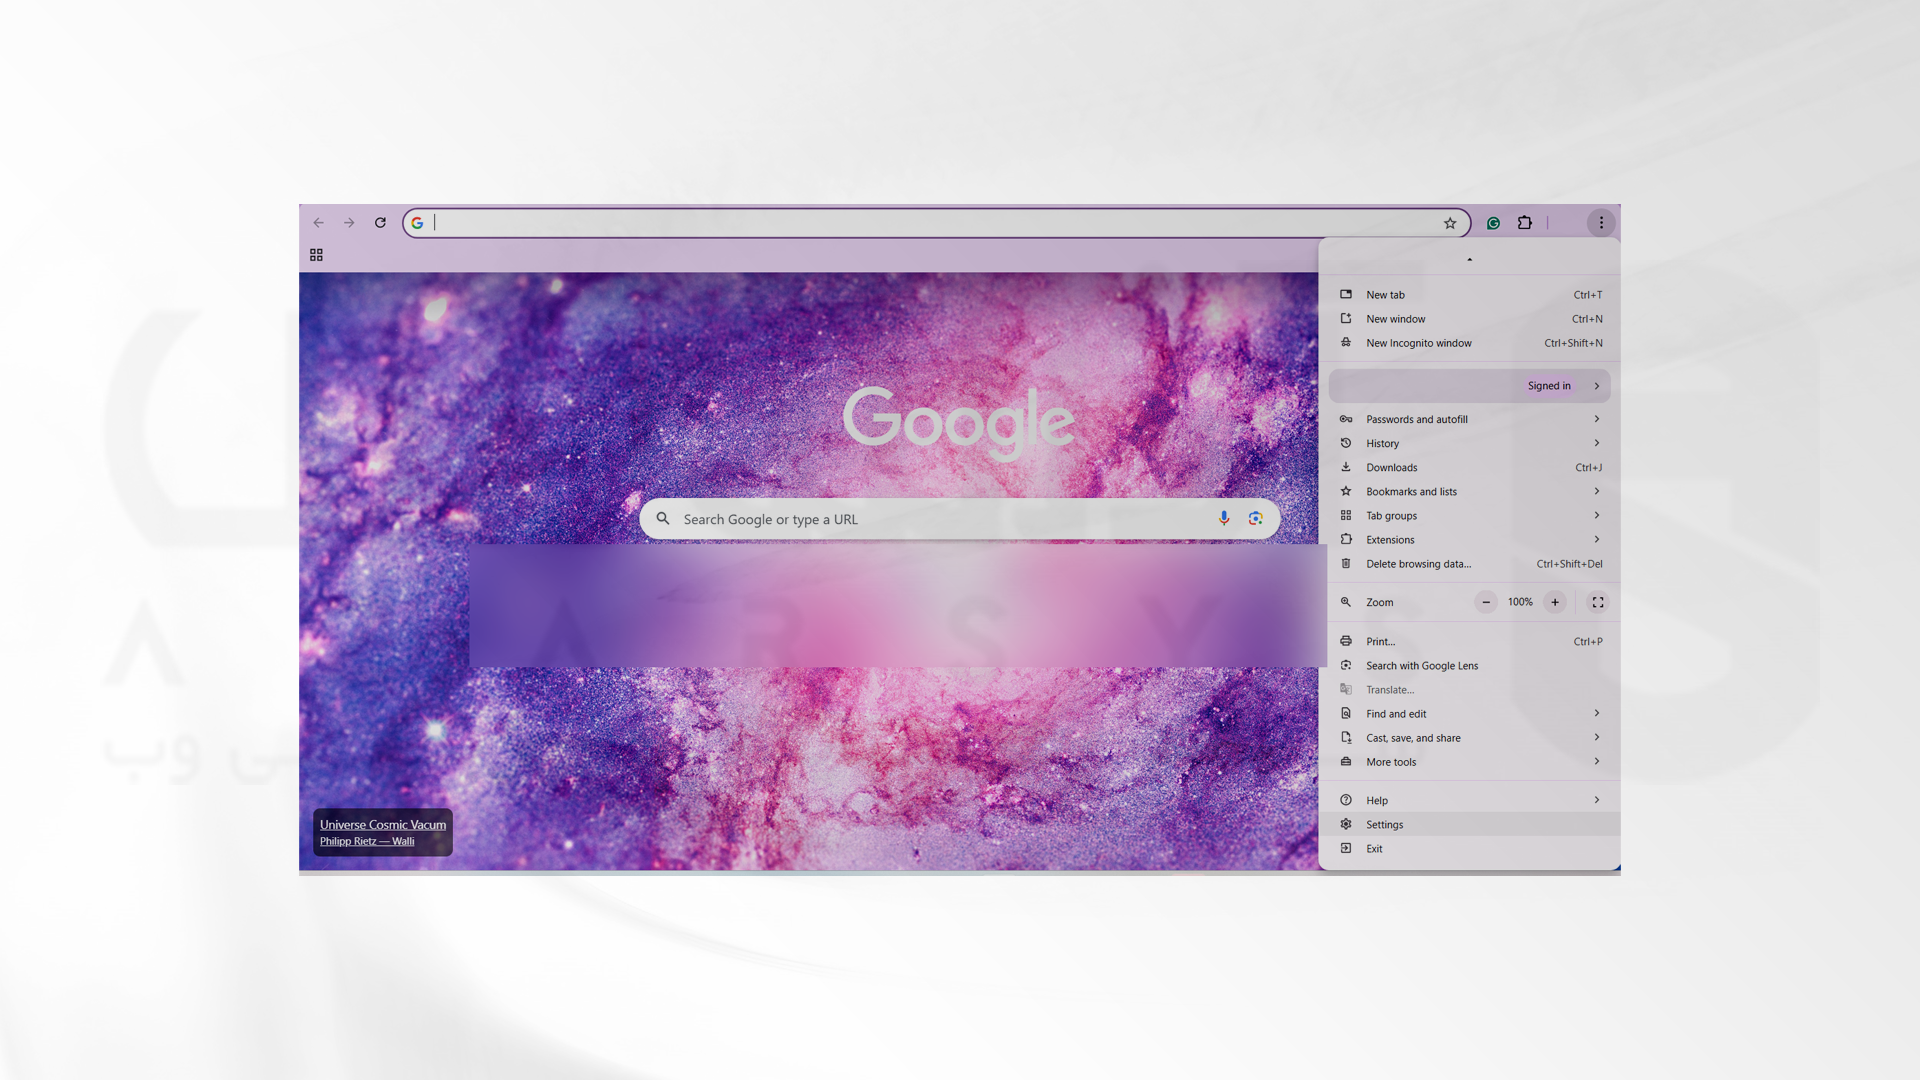Image resolution: width=1920 pixels, height=1080 pixels.
Task: Click the Bookmarks and lists option
Action: (1469, 491)
